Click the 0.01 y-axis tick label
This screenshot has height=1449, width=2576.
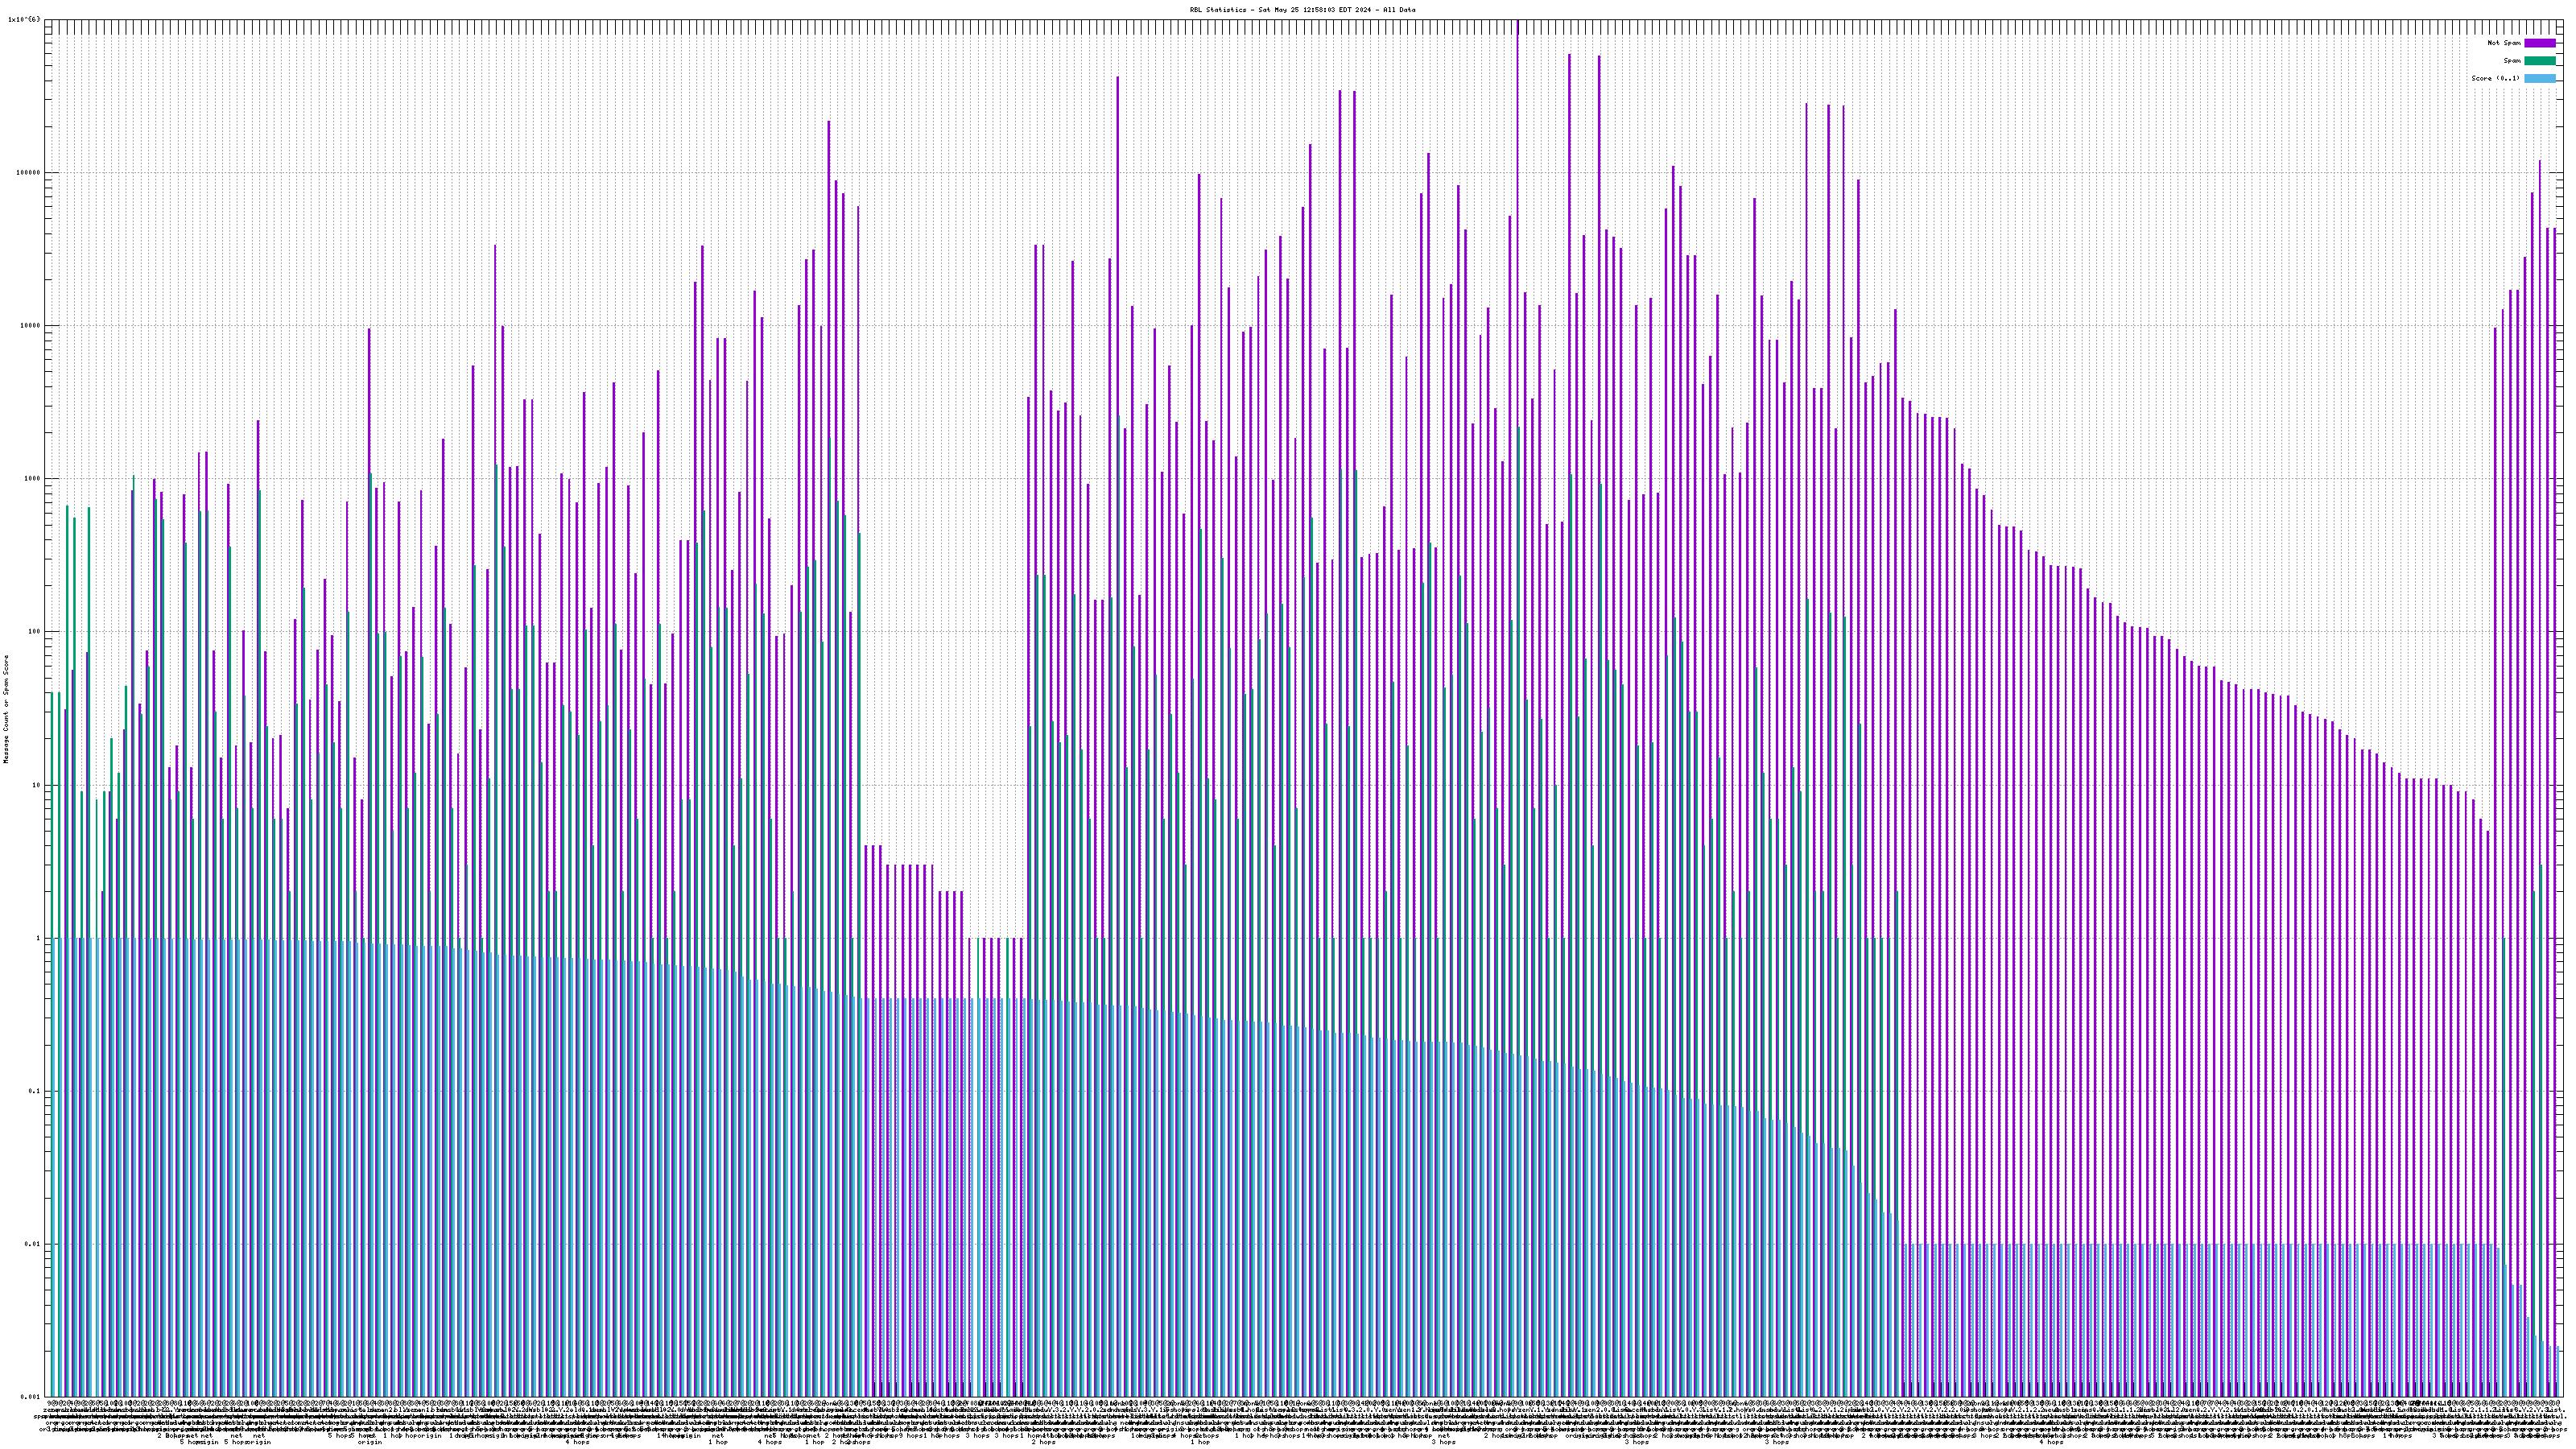click(x=33, y=1244)
